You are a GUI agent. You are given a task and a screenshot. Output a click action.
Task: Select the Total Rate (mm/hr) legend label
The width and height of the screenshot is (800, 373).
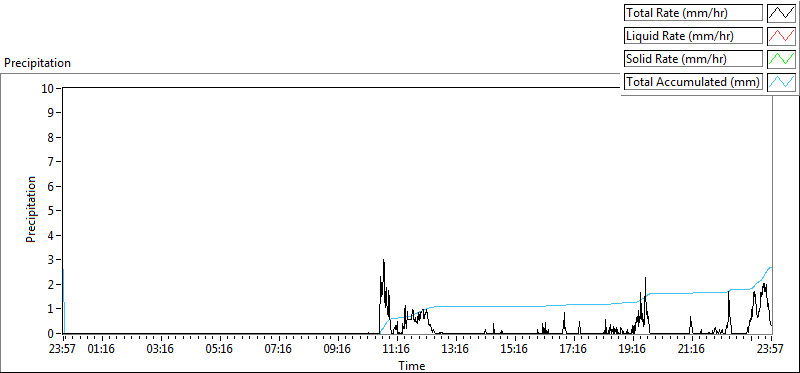tap(693, 13)
